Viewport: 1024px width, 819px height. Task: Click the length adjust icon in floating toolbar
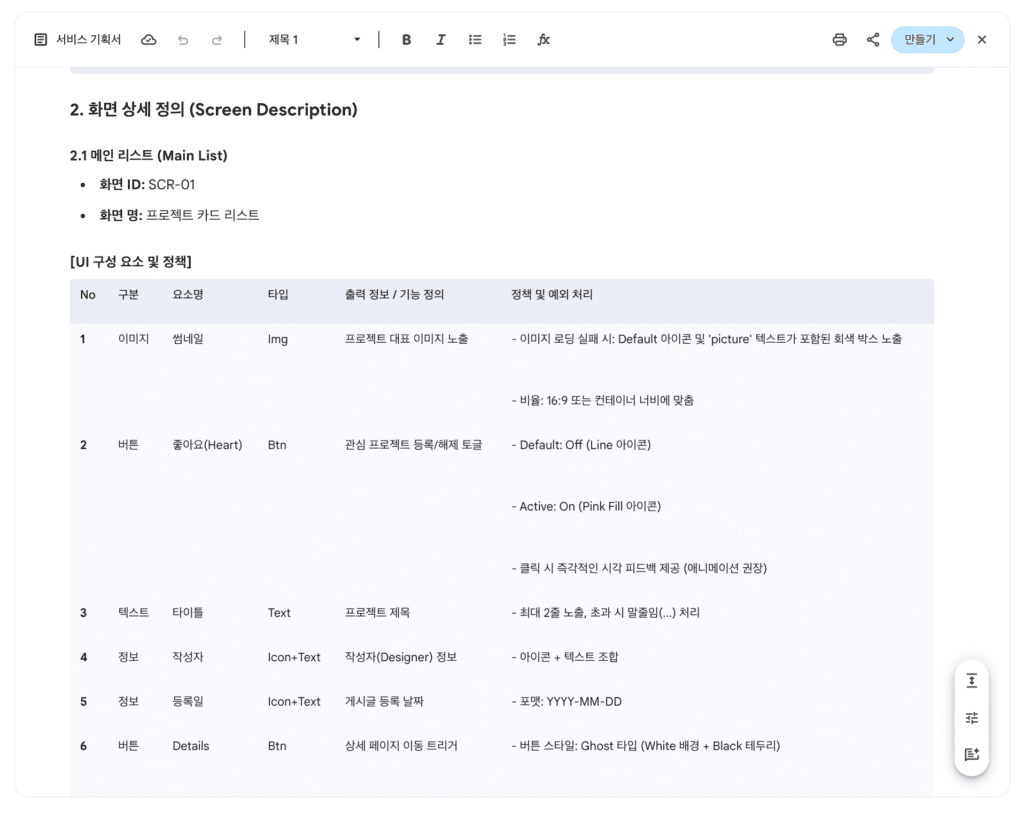point(971,681)
